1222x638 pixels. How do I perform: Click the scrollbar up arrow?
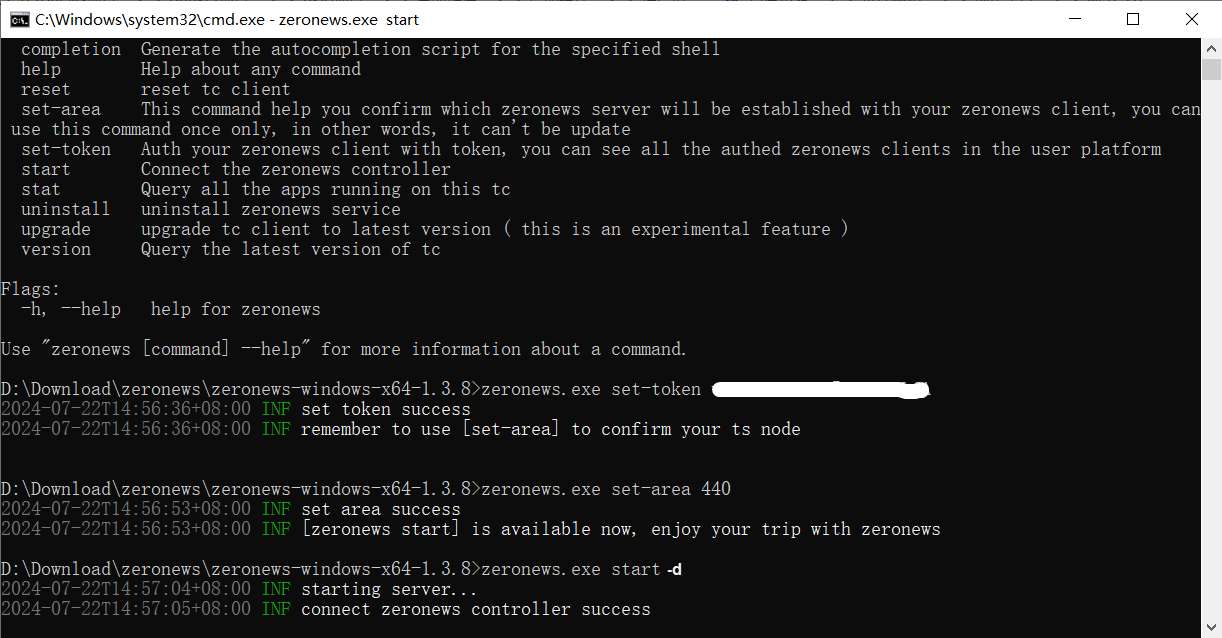click(1211, 48)
